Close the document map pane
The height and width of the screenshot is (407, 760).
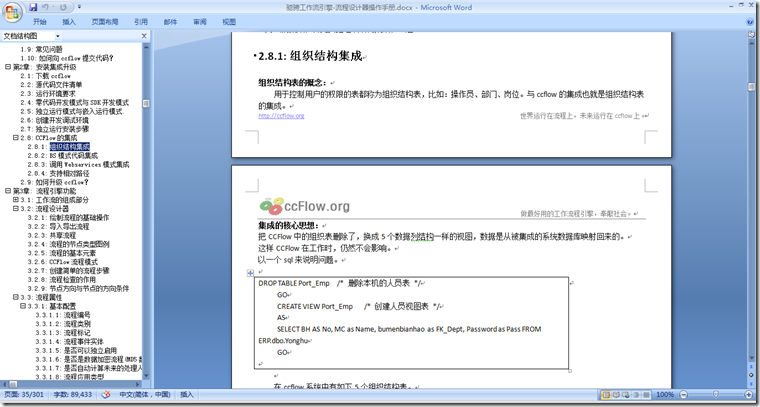144,36
